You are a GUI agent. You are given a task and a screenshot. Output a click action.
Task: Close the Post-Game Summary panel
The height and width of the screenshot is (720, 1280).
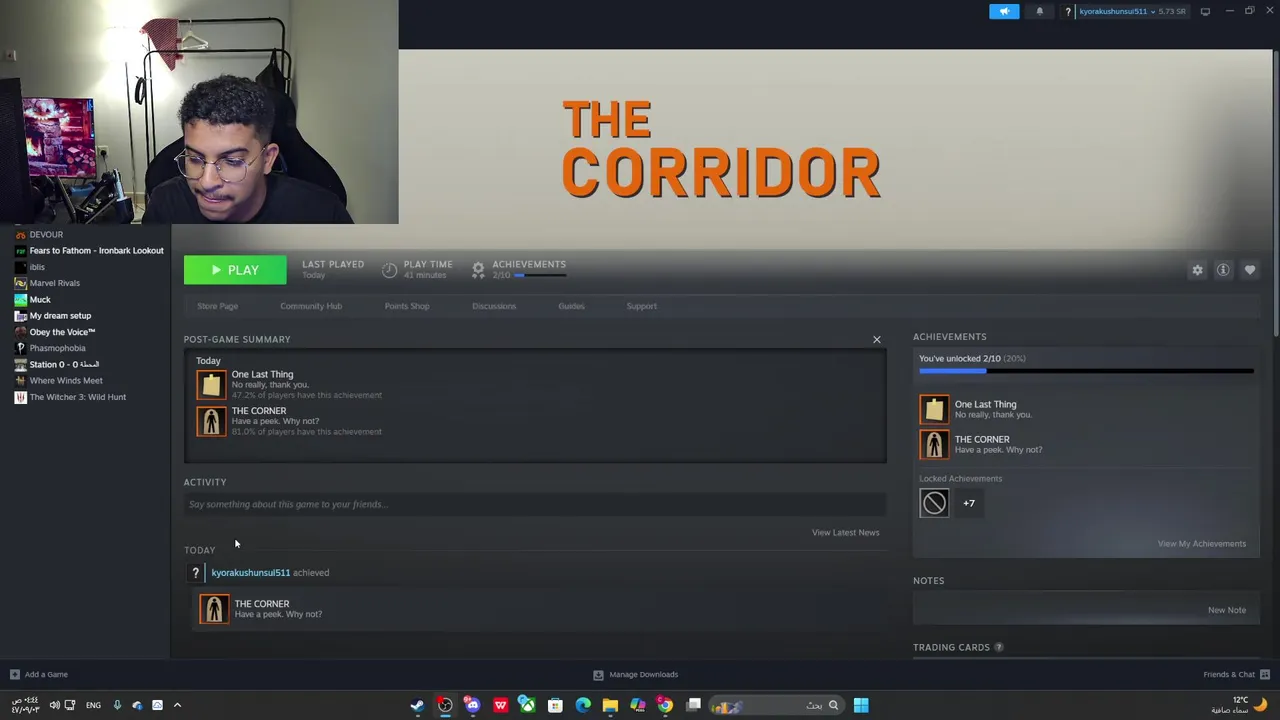pyautogui.click(x=877, y=340)
